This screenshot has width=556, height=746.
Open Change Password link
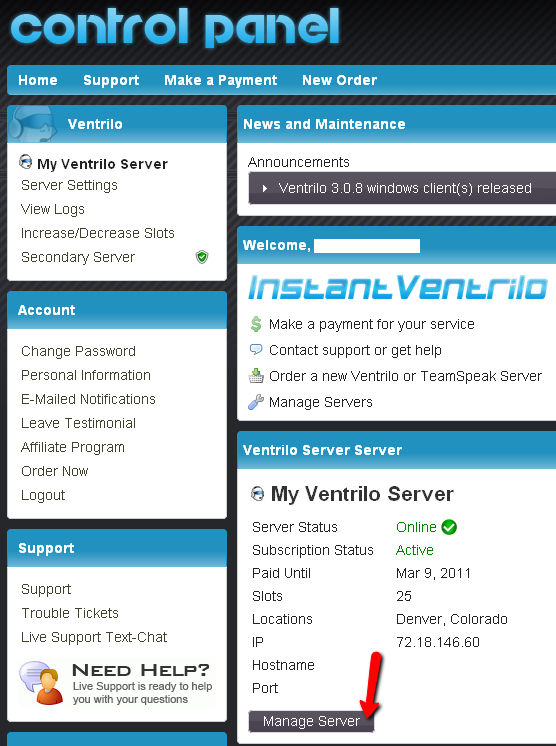(x=78, y=351)
